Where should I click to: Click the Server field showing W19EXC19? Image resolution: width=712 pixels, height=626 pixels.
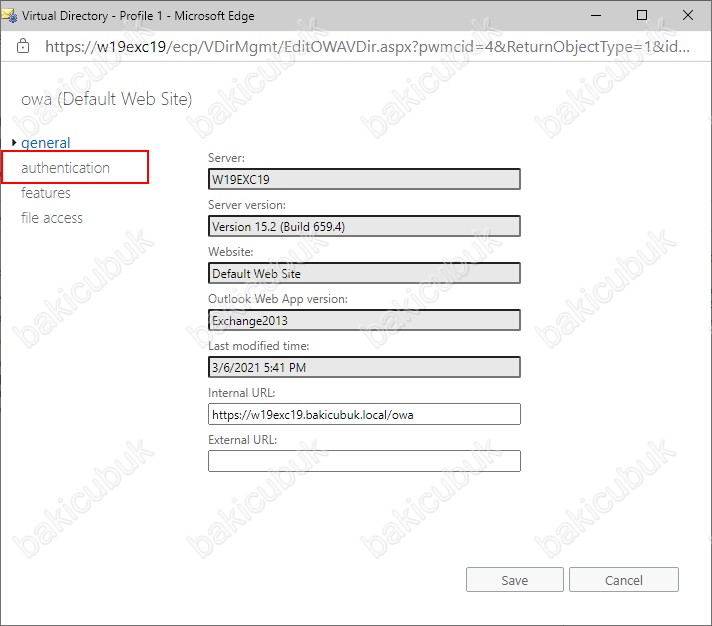[364, 179]
